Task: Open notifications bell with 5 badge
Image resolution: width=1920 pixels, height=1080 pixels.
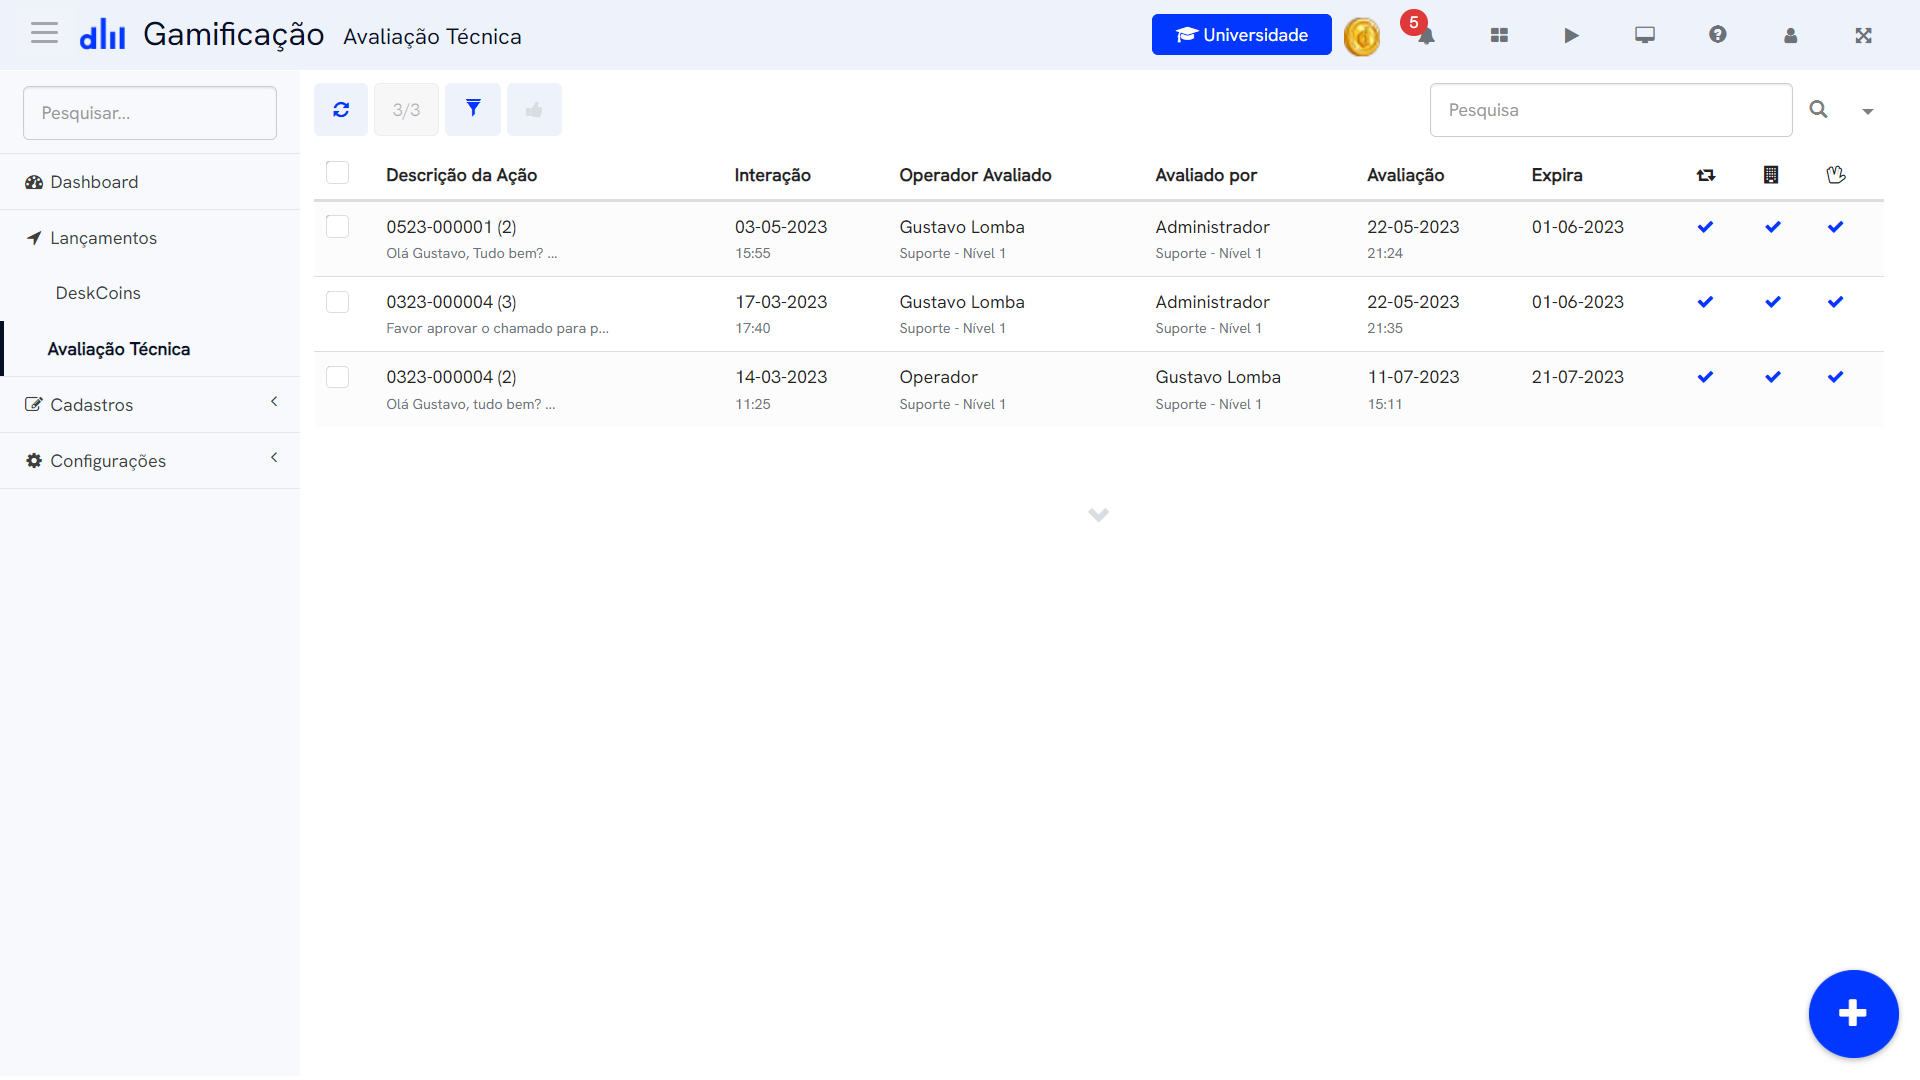Action: [1425, 35]
